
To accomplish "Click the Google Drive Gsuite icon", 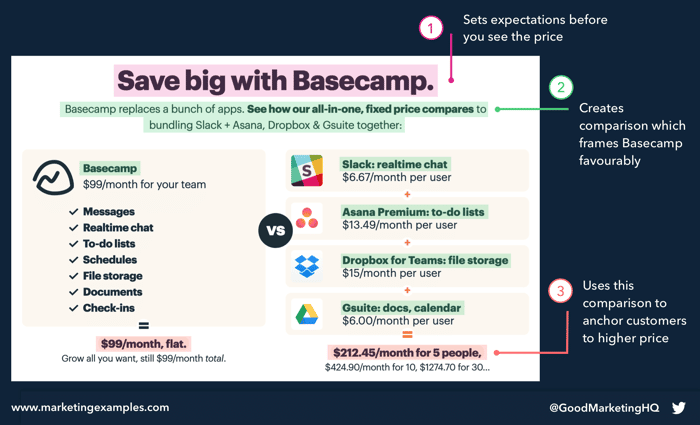I will (307, 314).
